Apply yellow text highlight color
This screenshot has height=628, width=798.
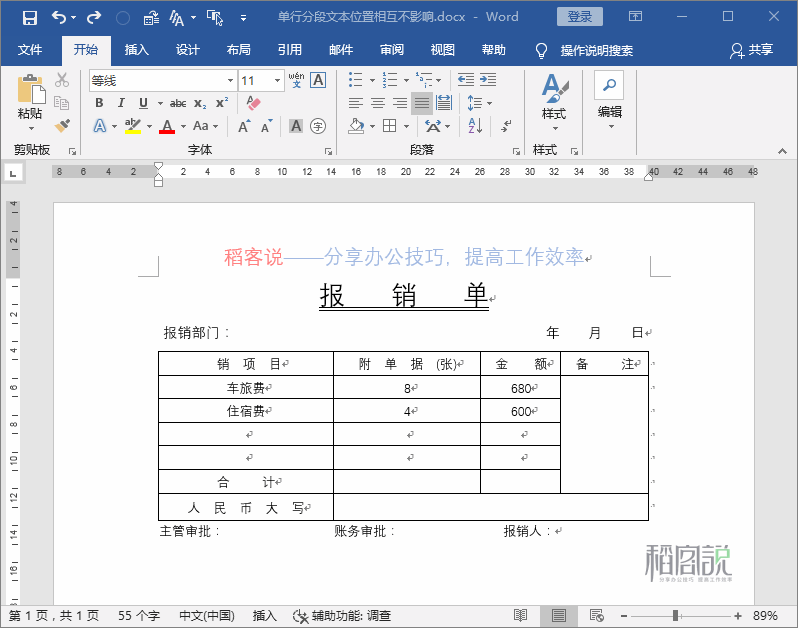pyautogui.click(x=133, y=126)
